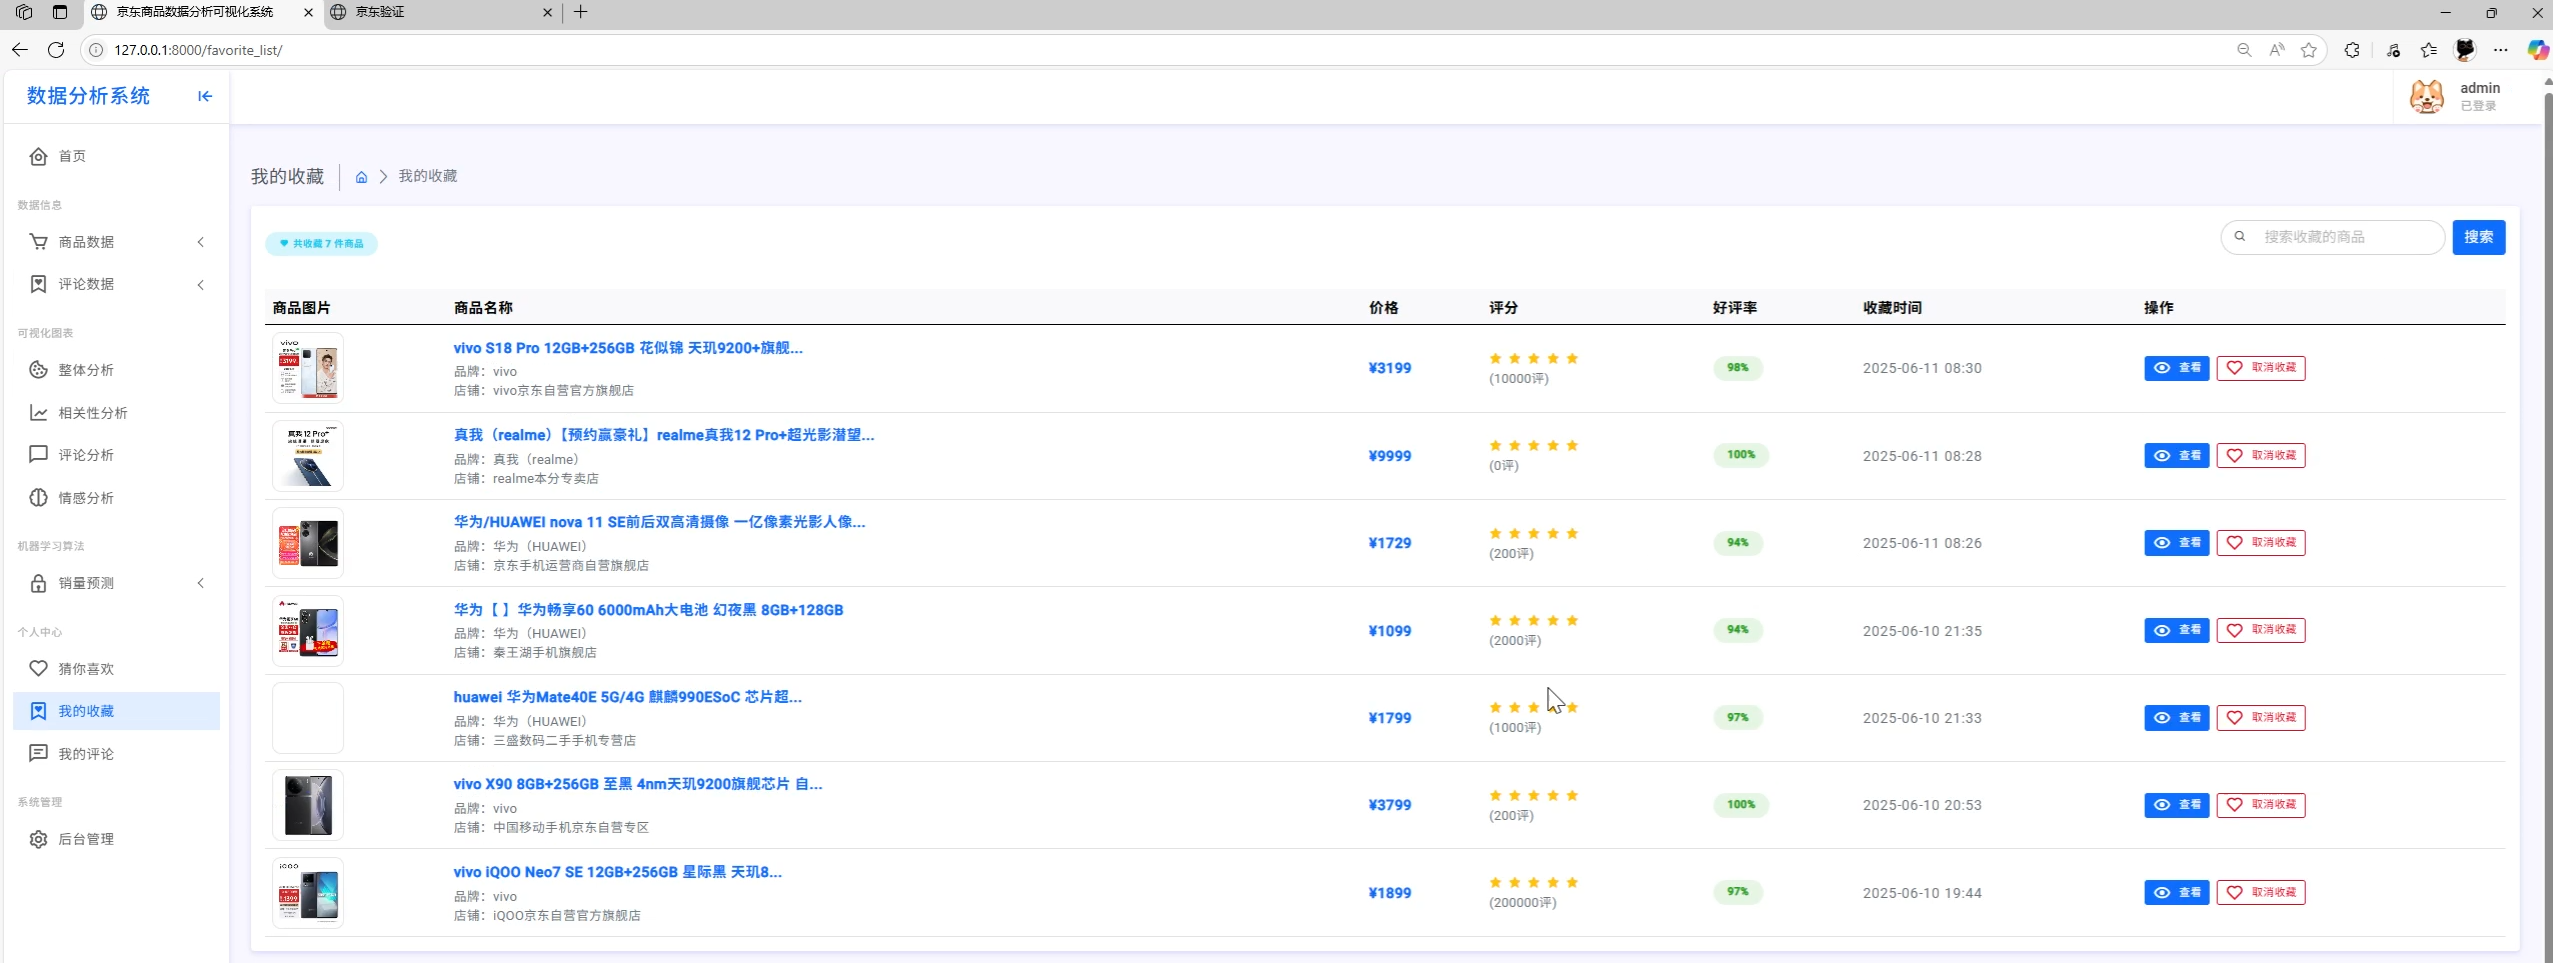Click 取消收藏 for realme 12 Pro+
This screenshot has width=2553, height=963.
[x=2261, y=456]
